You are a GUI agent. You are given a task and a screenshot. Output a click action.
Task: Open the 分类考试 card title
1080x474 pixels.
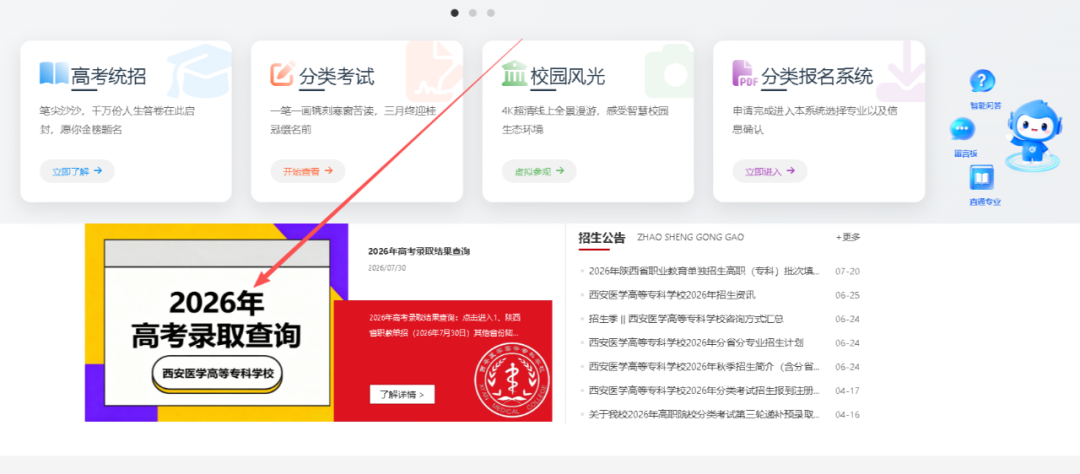tap(337, 76)
